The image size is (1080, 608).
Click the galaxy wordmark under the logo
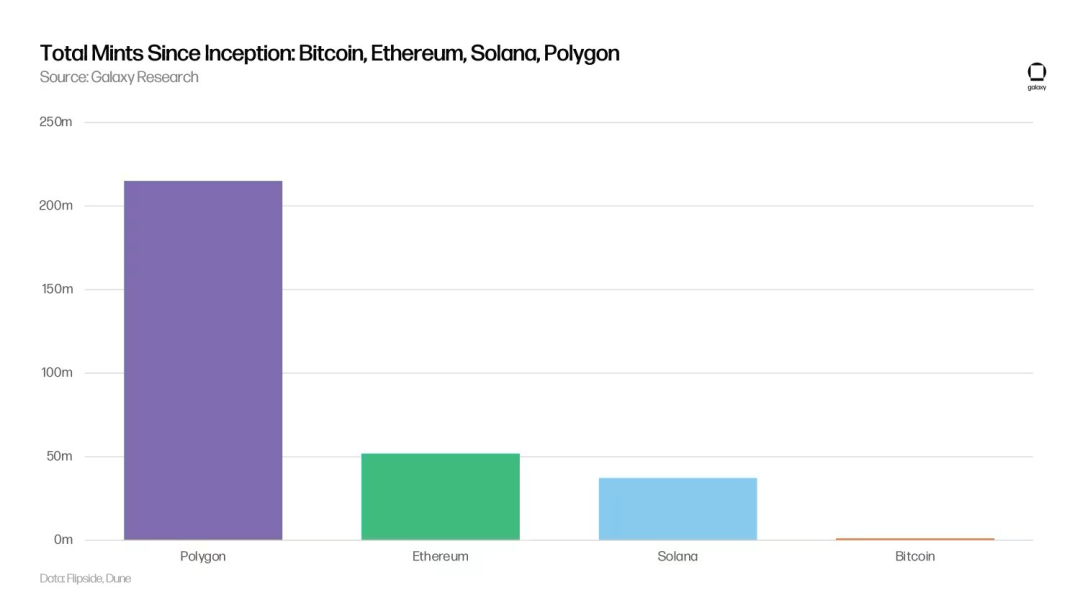pyautogui.click(x=1037, y=88)
